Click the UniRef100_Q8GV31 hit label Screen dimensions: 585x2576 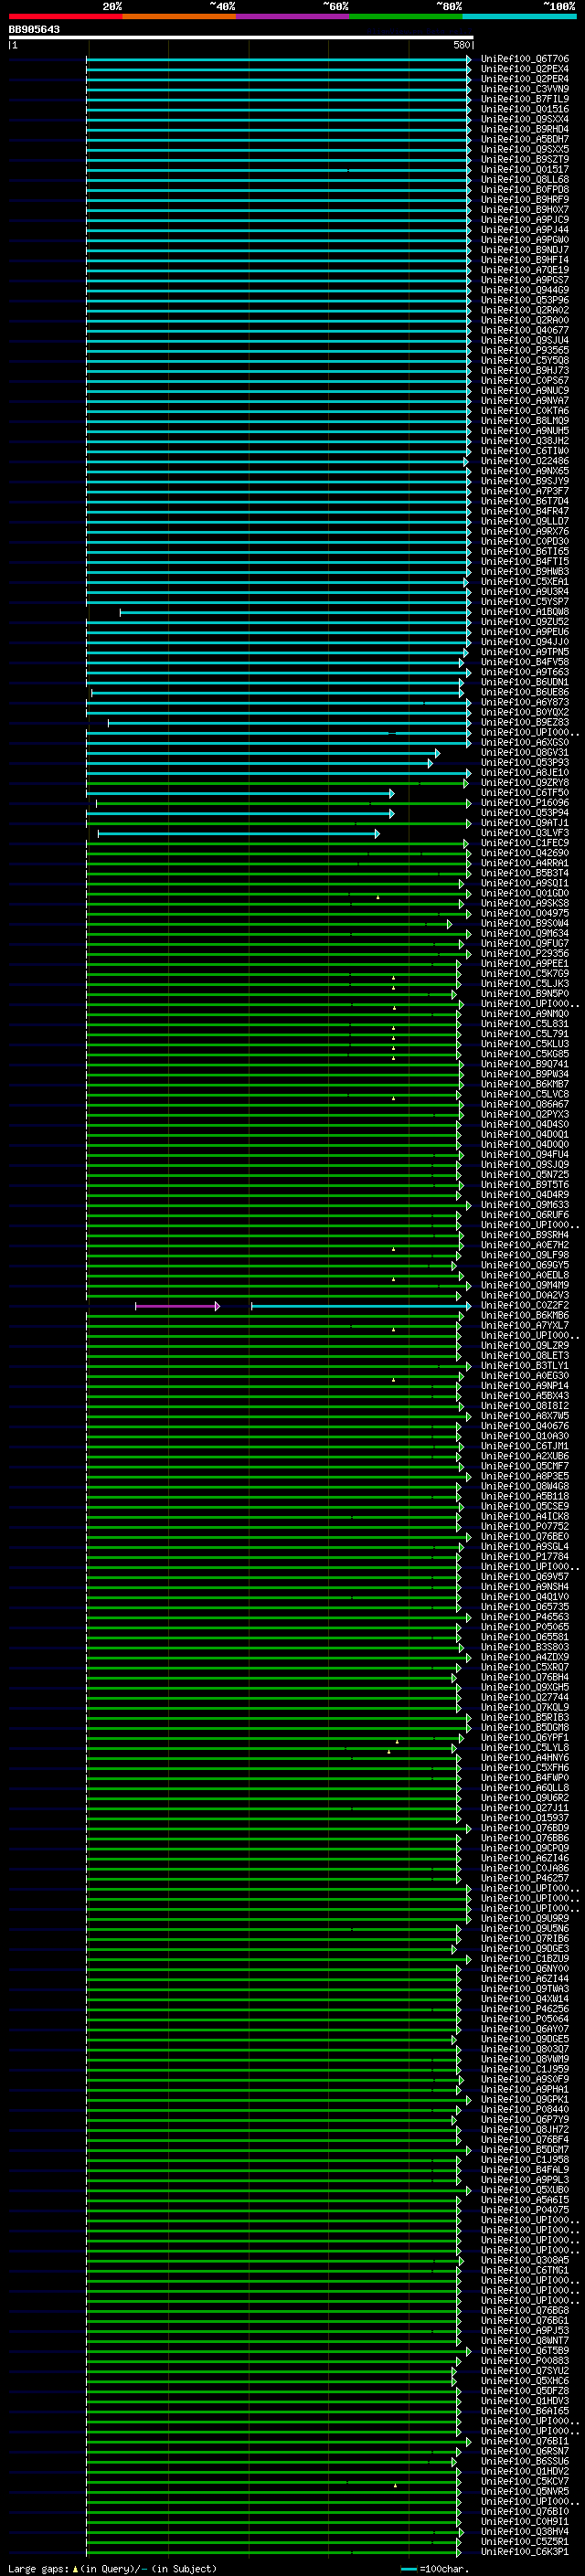pyautogui.click(x=524, y=753)
